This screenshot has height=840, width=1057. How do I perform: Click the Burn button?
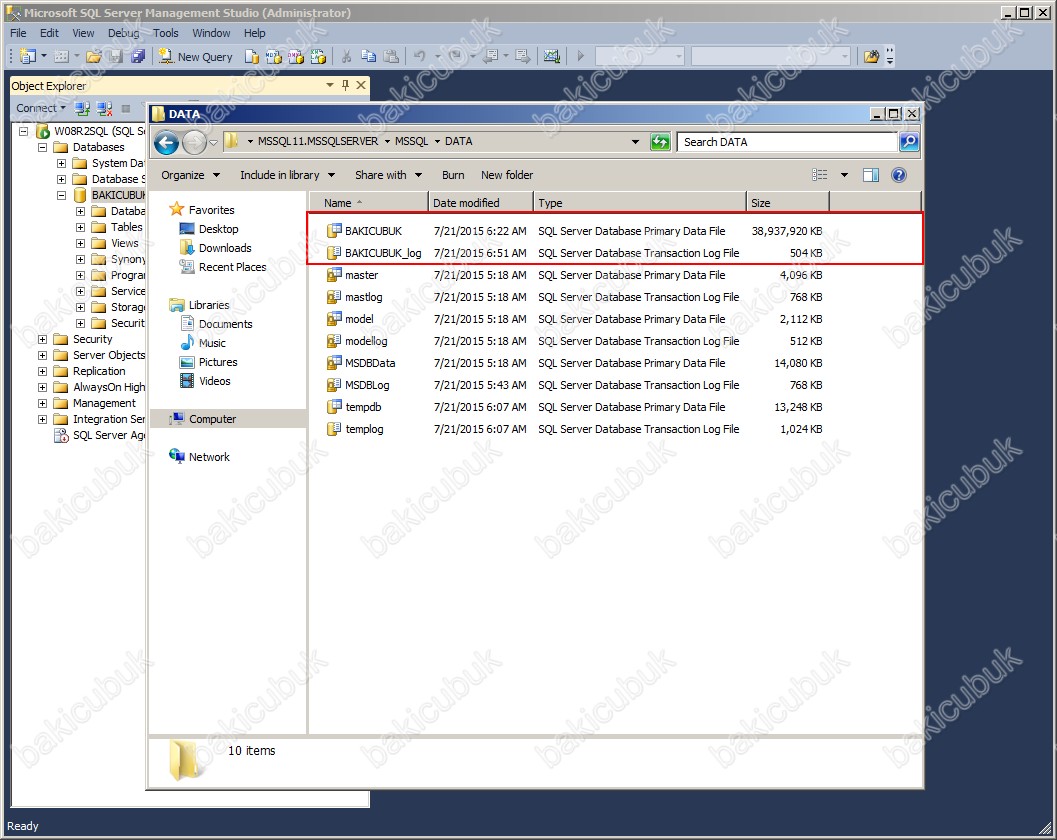click(x=453, y=175)
